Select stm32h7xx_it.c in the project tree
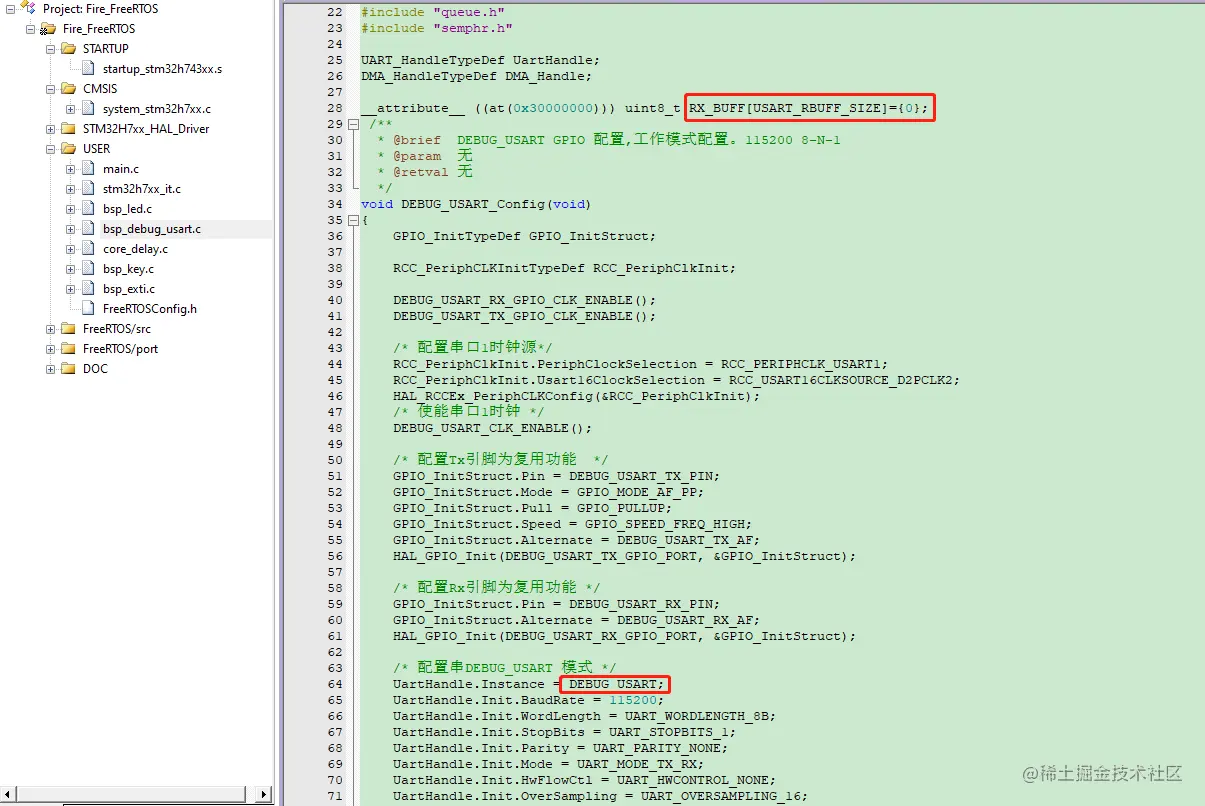 (x=142, y=189)
